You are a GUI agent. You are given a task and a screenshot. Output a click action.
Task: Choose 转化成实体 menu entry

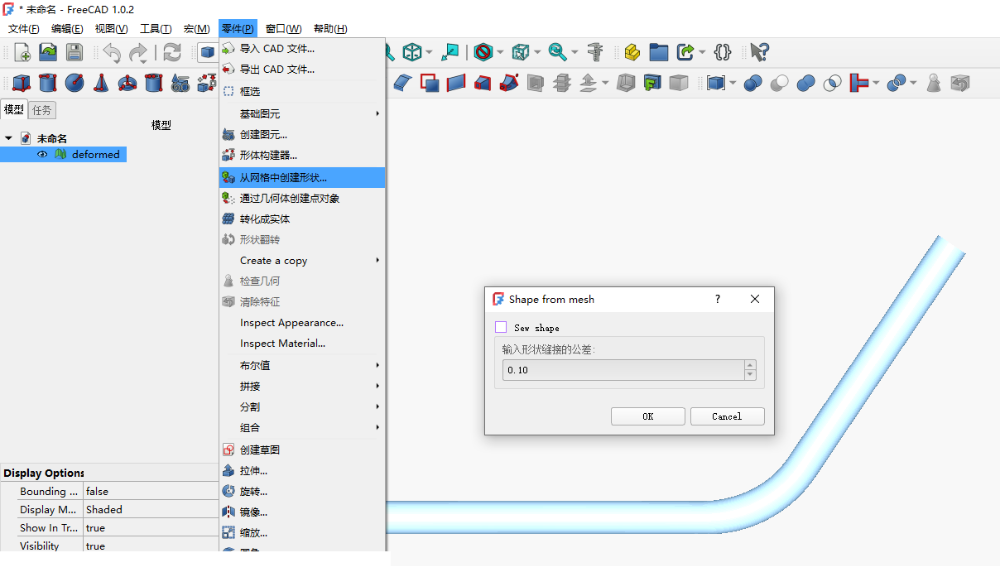pyautogui.click(x=302, y=219)
